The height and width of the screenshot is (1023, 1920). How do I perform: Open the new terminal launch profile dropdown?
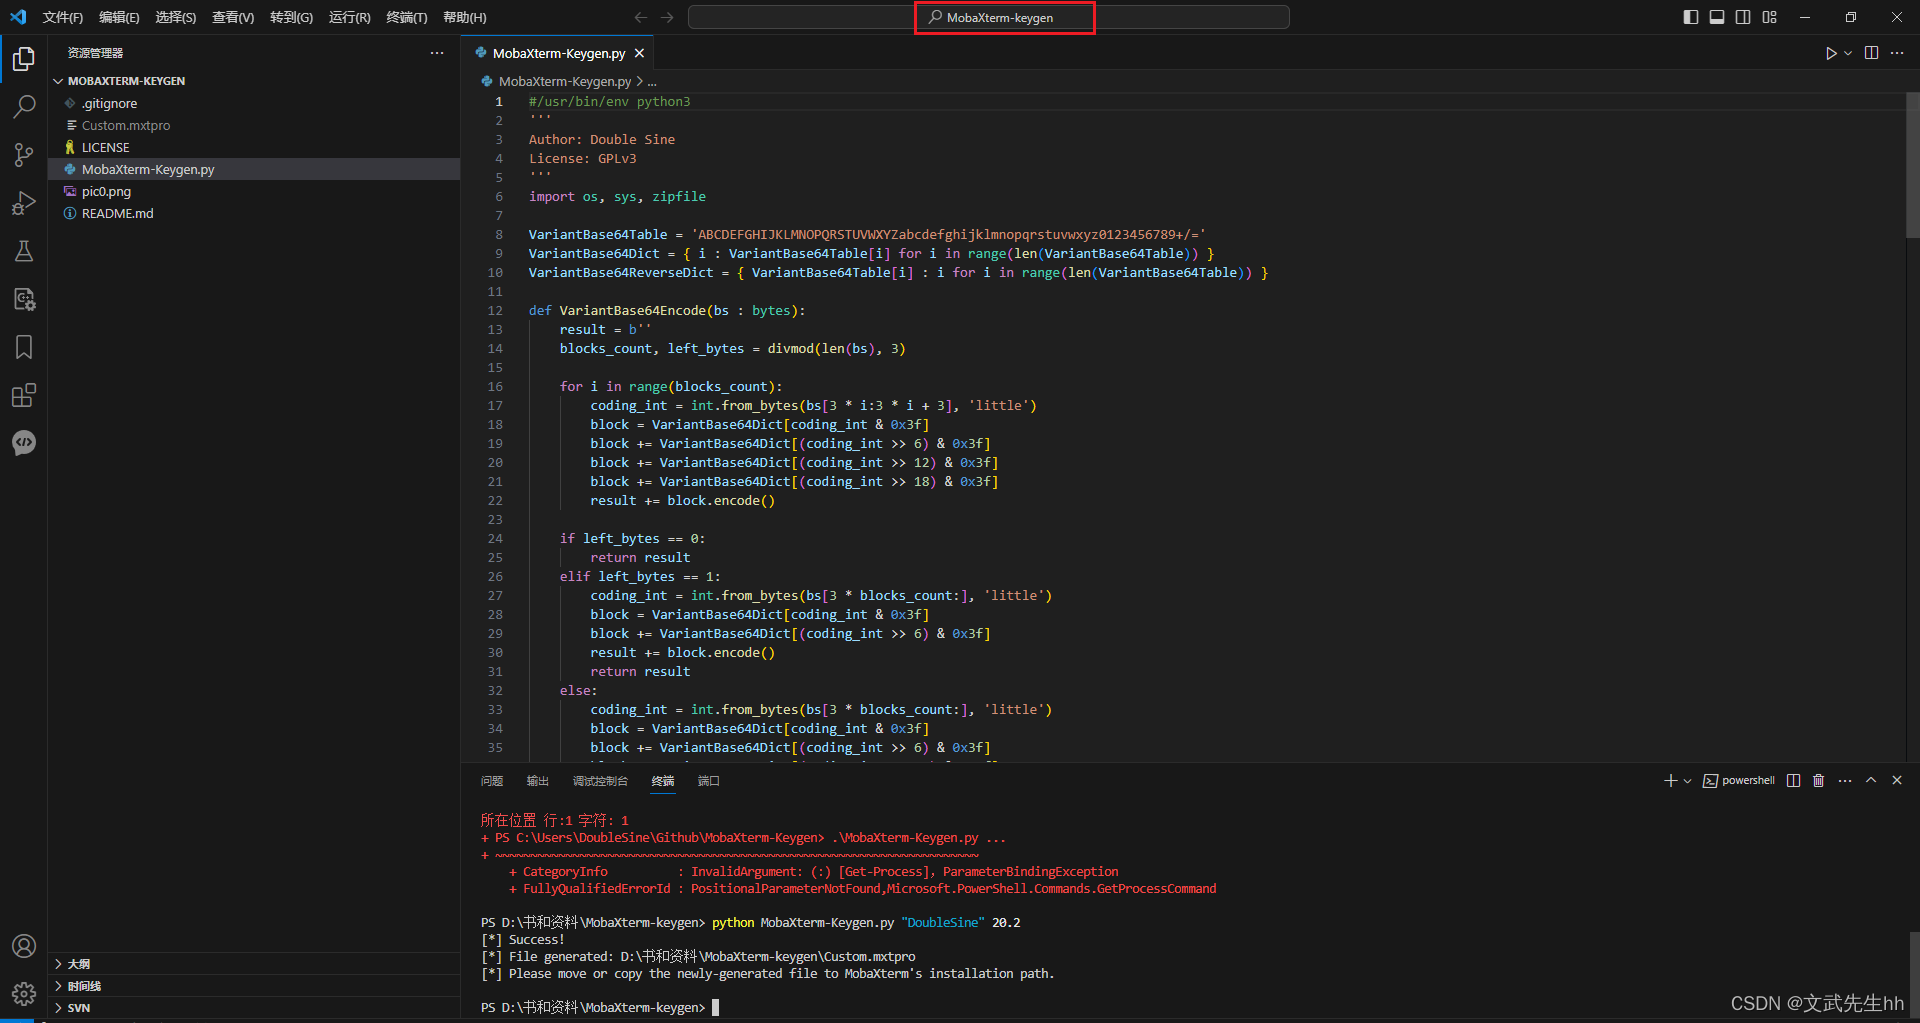[1687, 780]
